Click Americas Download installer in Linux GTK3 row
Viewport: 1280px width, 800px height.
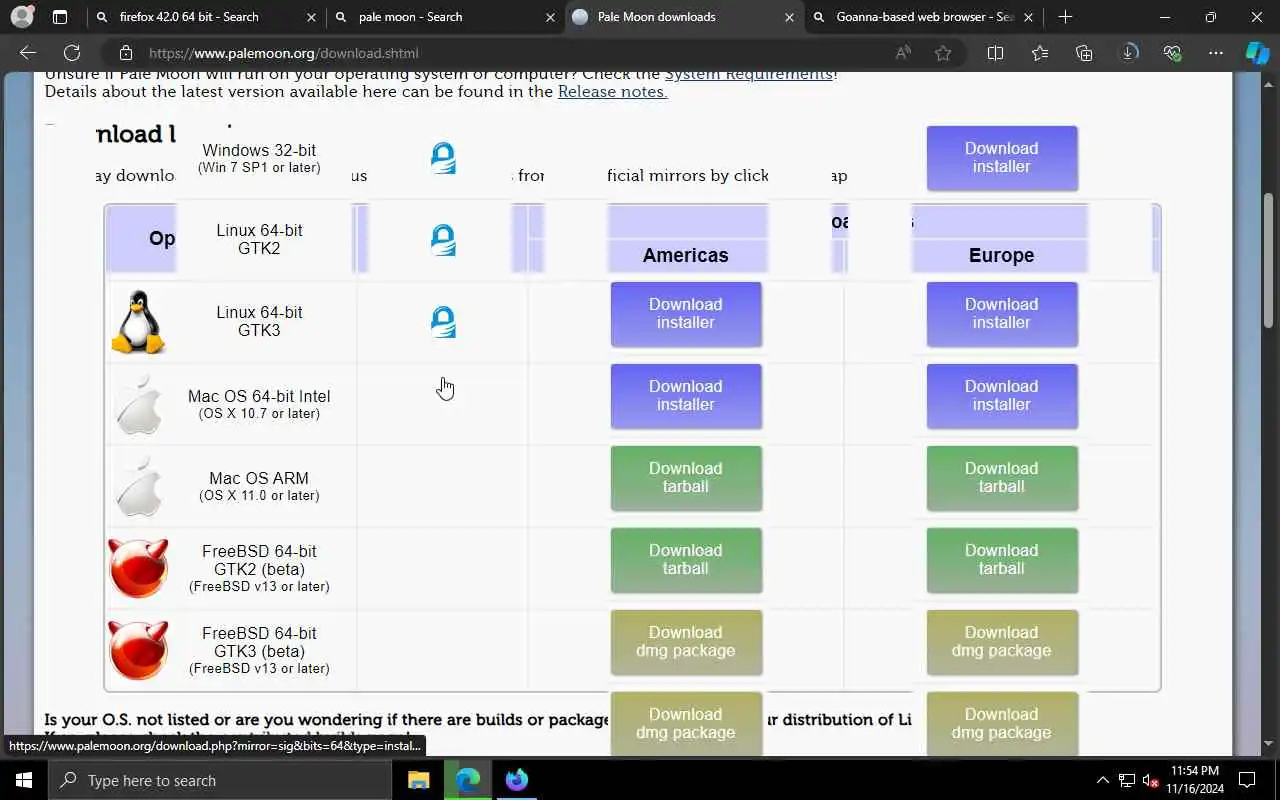tap(686, 314)
